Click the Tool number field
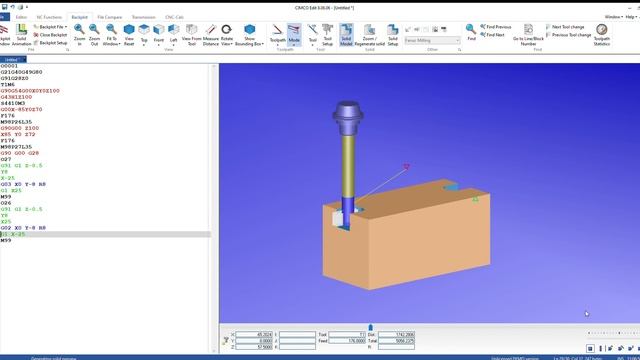Screen dimensions: 640x360 click(347, 334)
